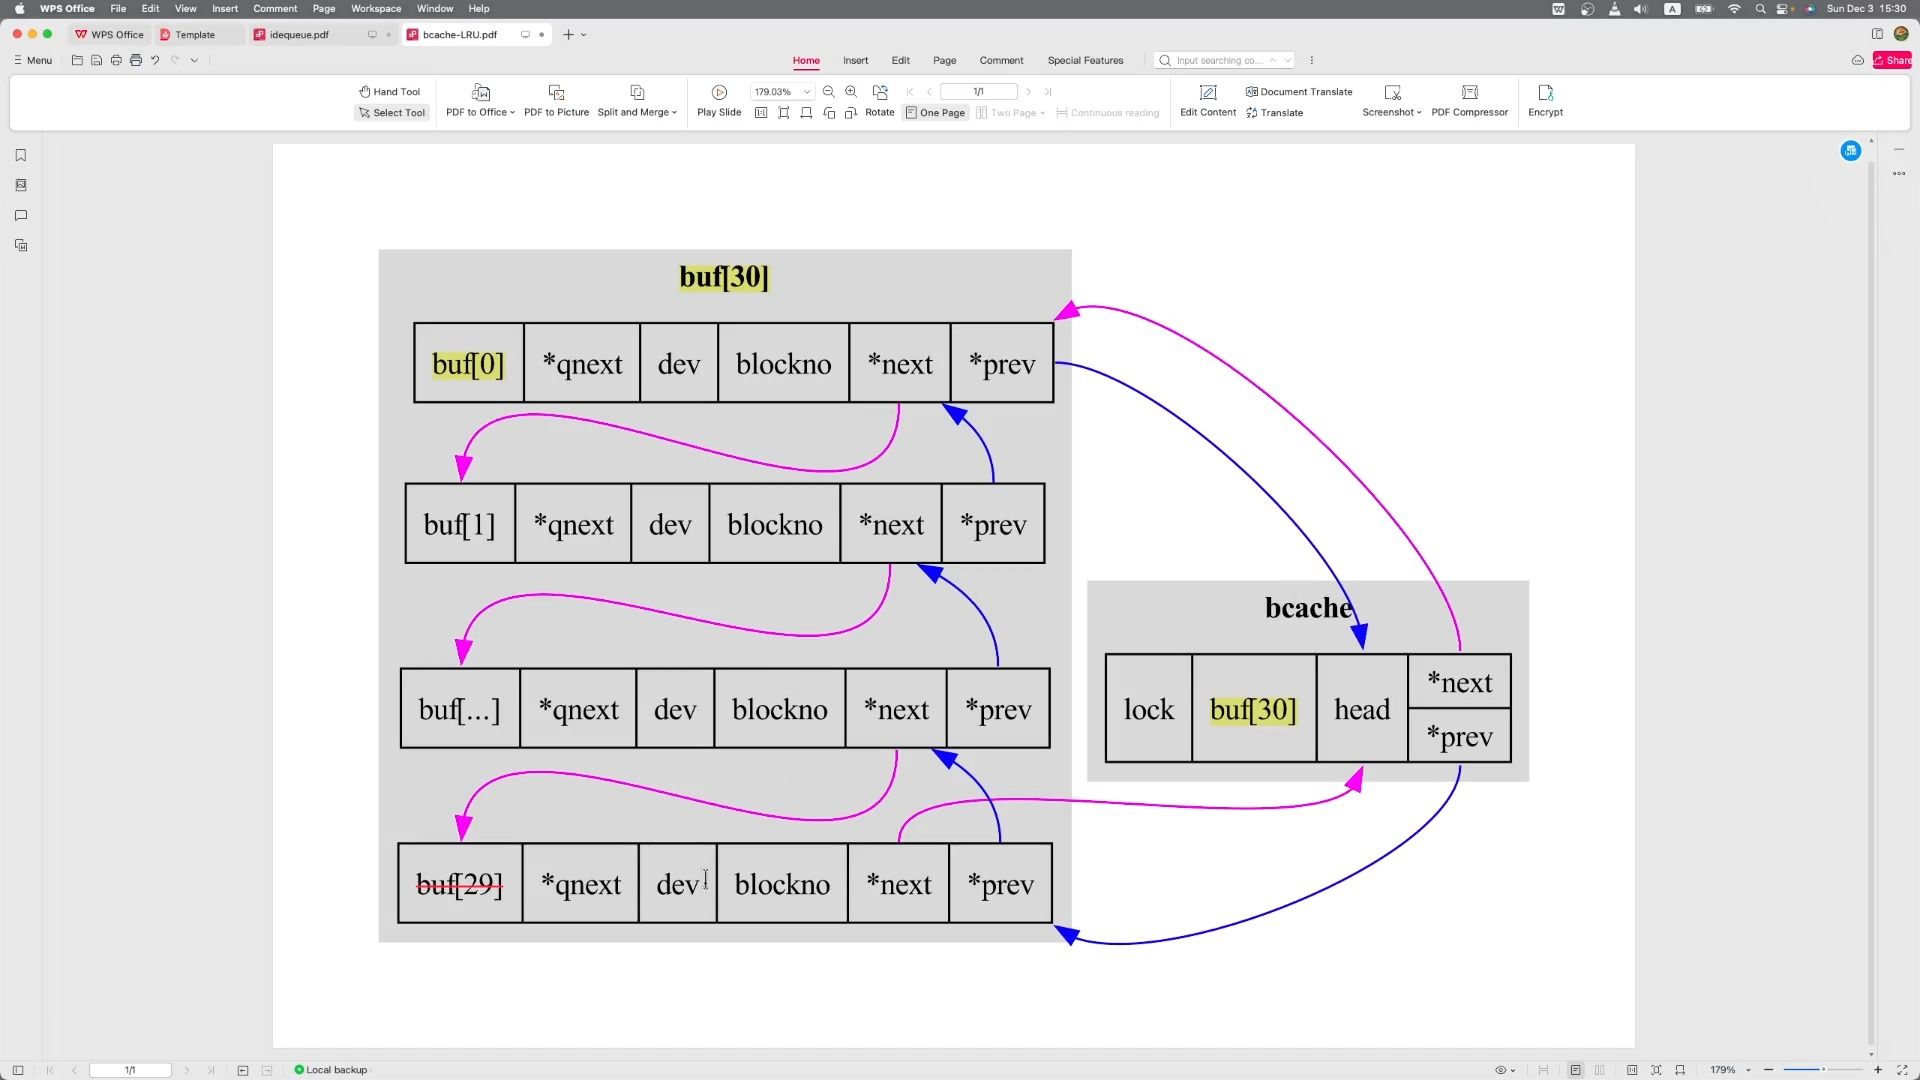Click the fit page icon
The image size is (1920, 1080).
[784, 113]
